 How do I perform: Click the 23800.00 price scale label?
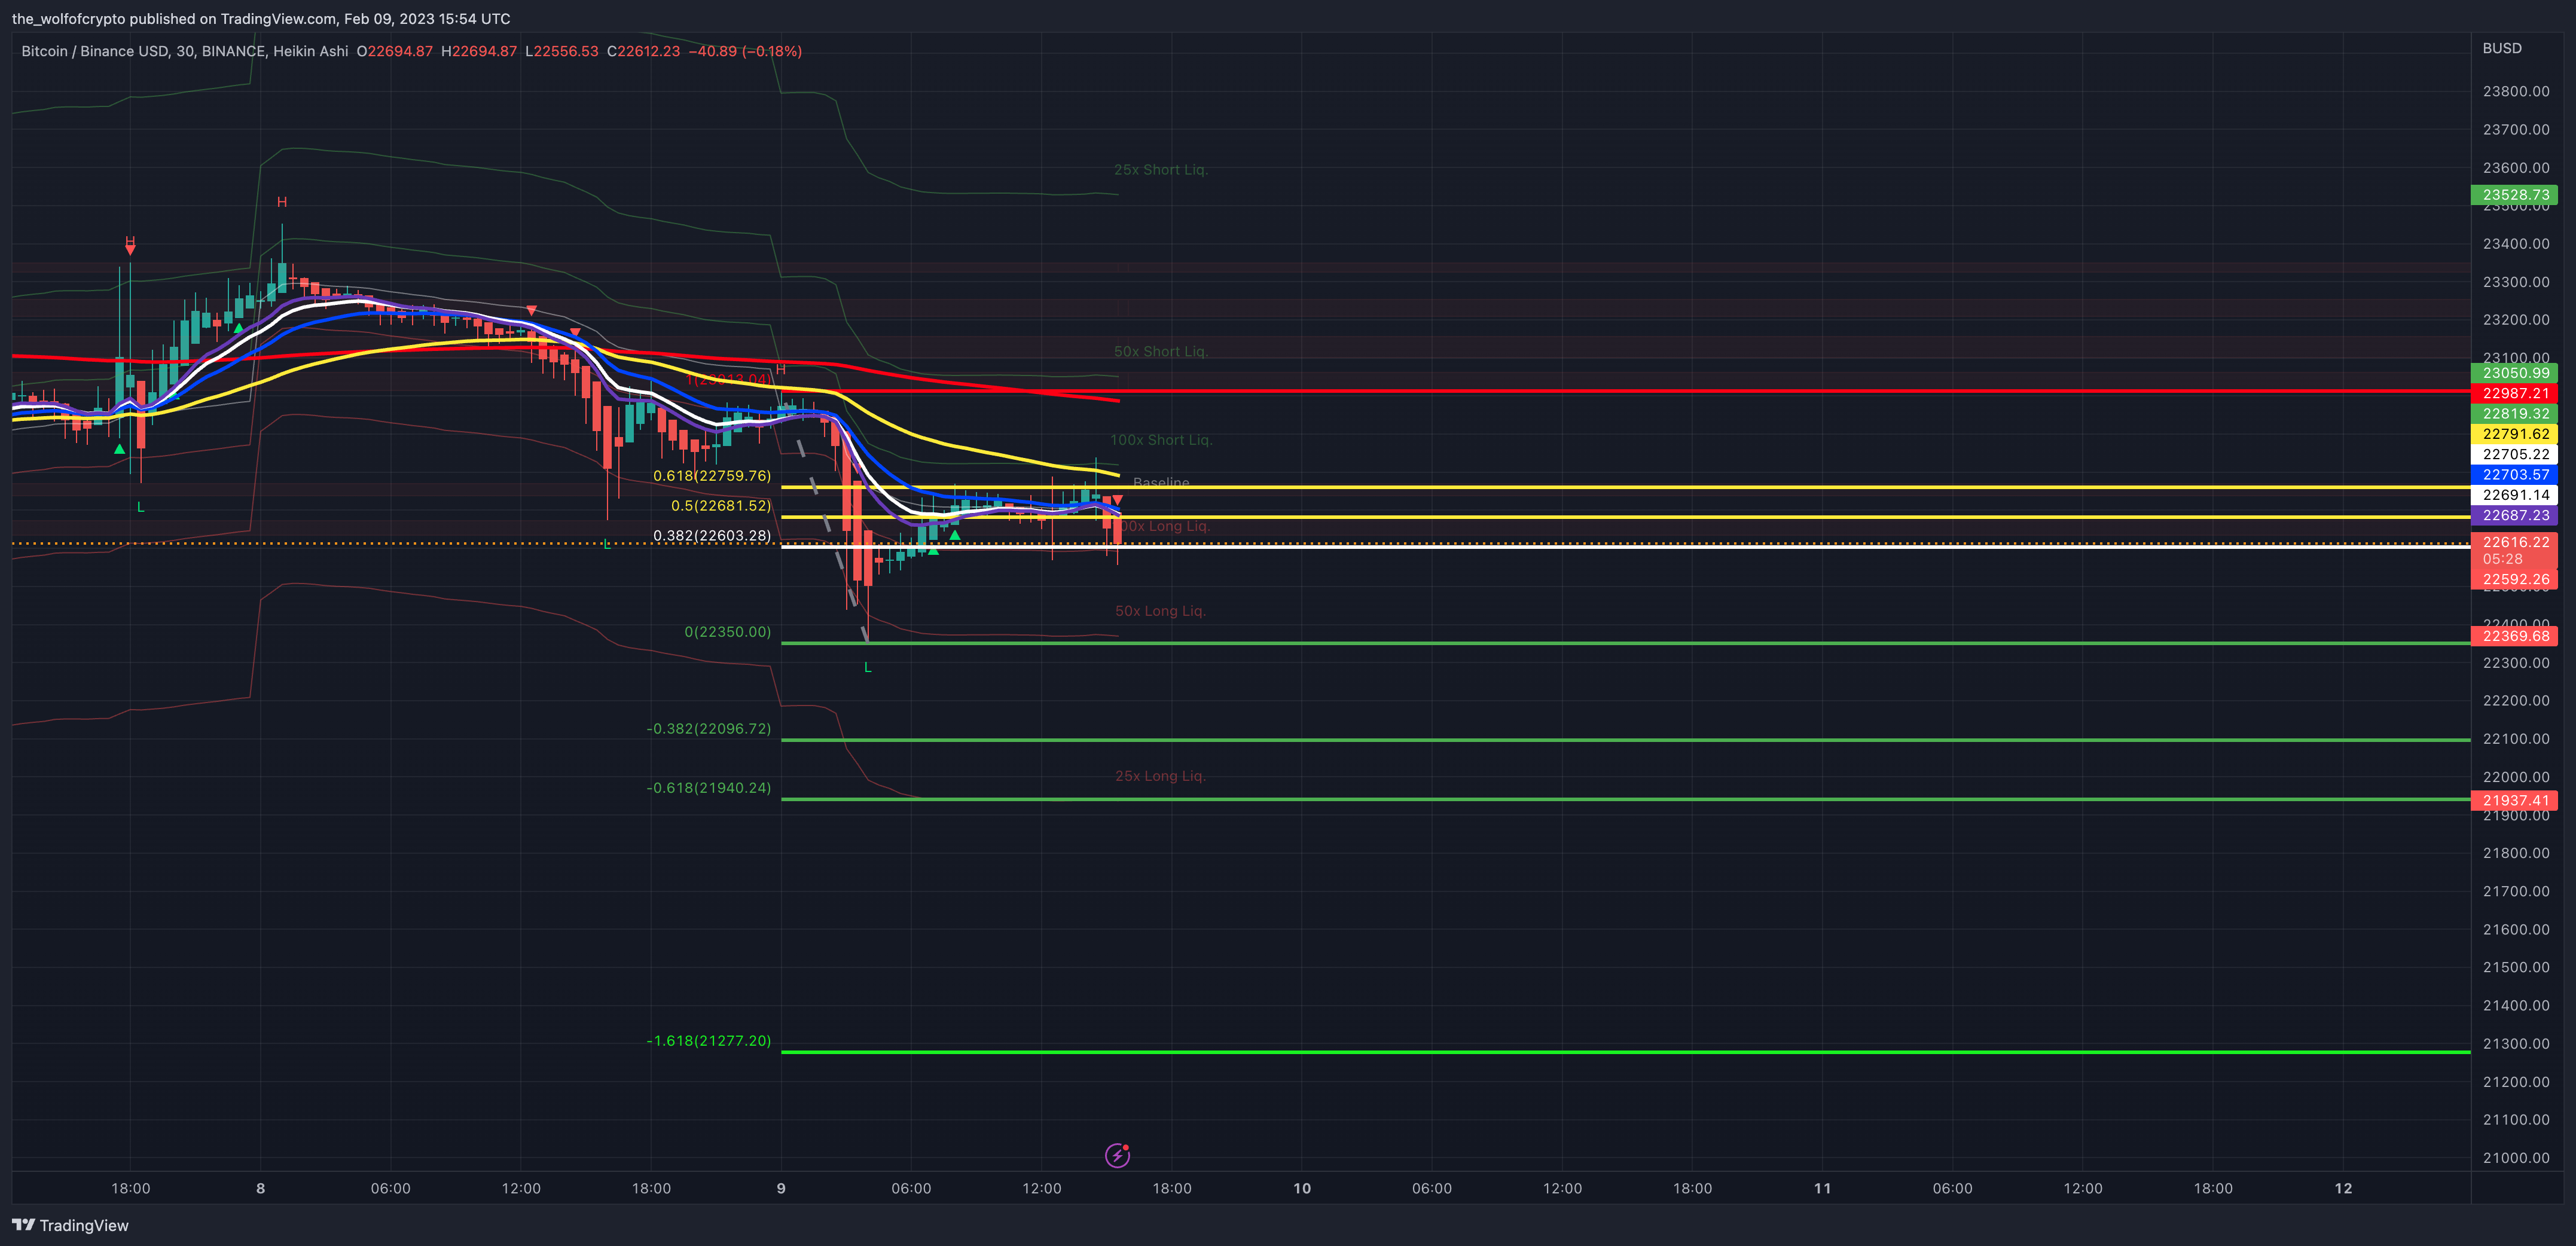click(2515, 91)
